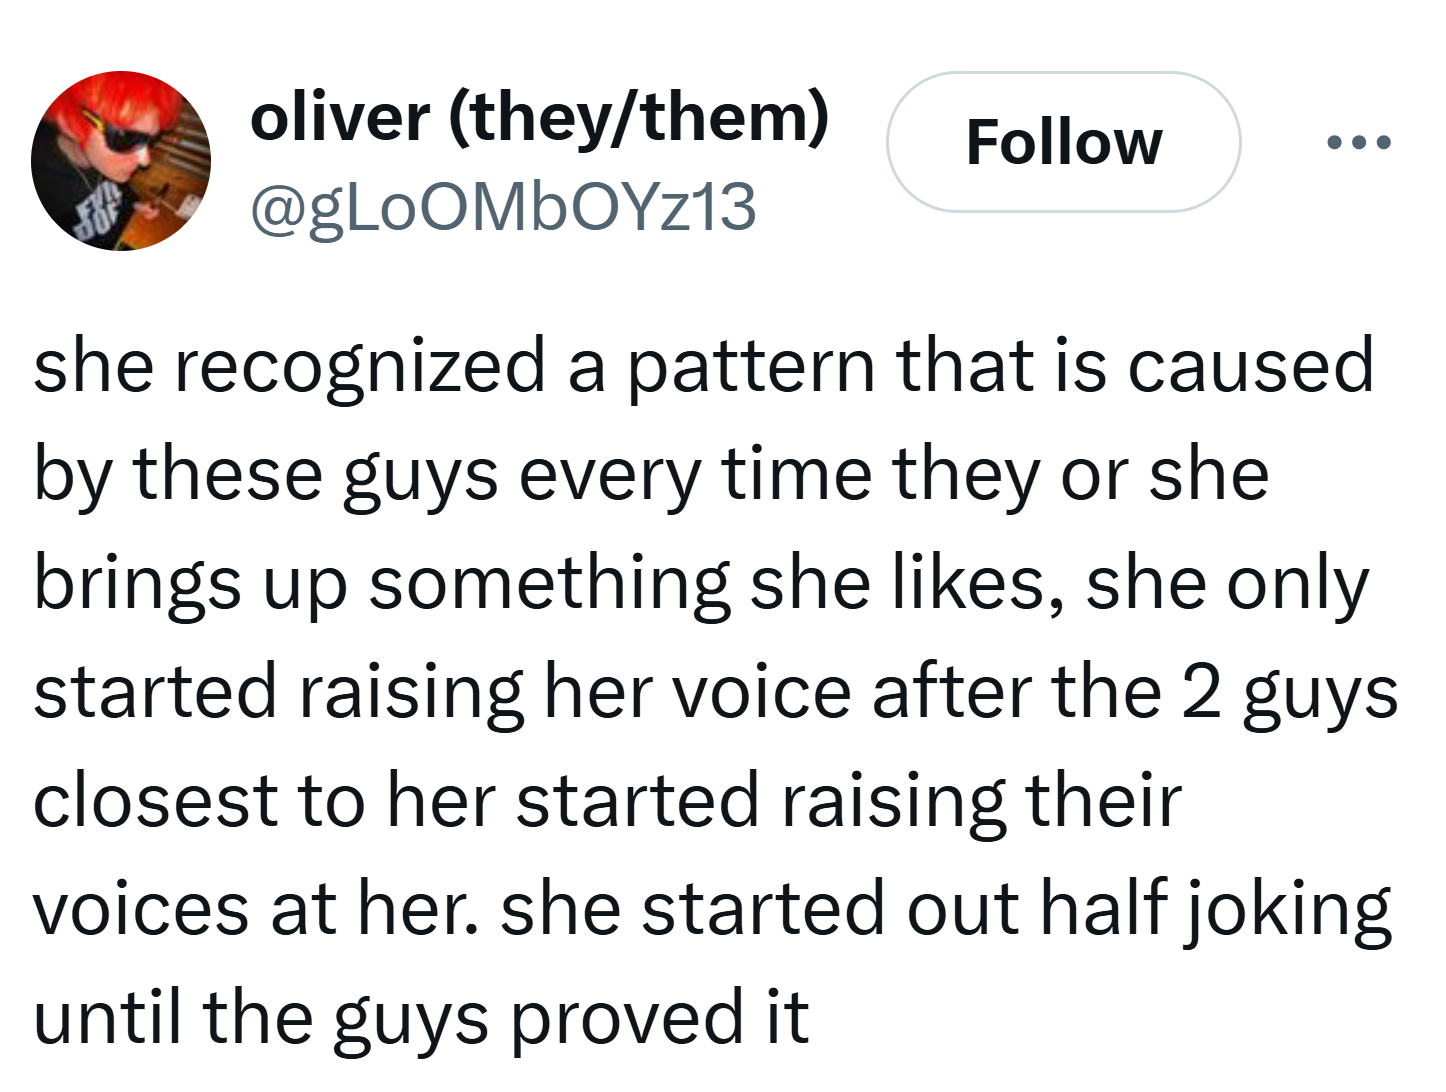Viewport: 1446px width, 1092px height.
Task: Visit the @gLoOMbOYz13 handle link
Action: coord(503,208)
